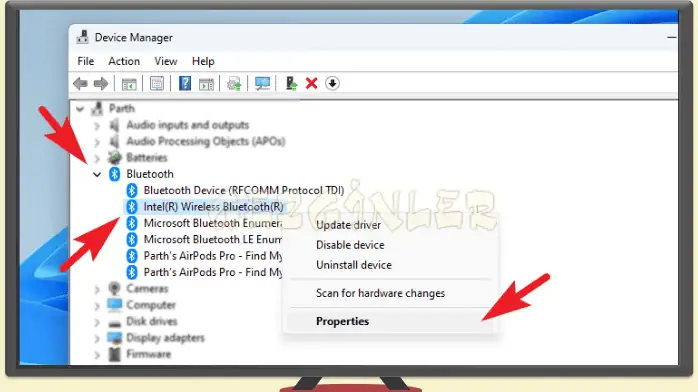
Task: Expand the Display adapters chevron
Action: coord(97,338)
